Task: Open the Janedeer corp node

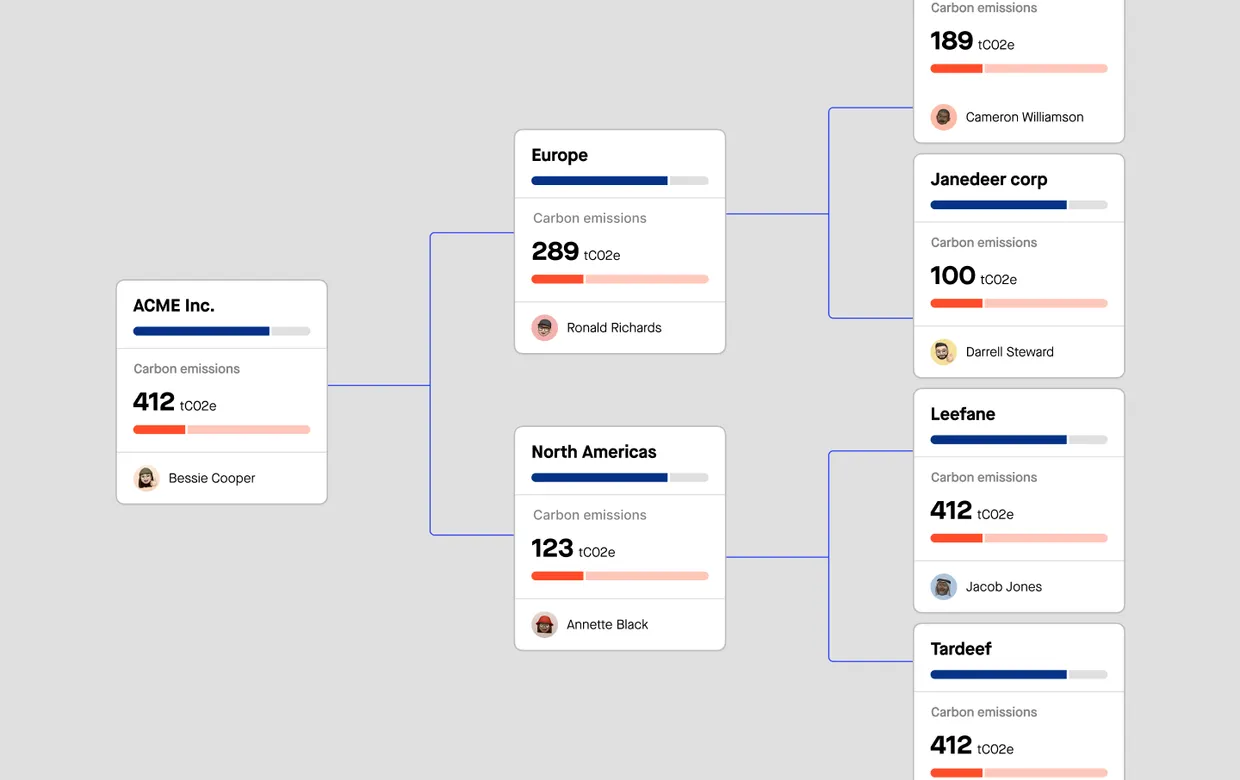Action: coord(989,180)
